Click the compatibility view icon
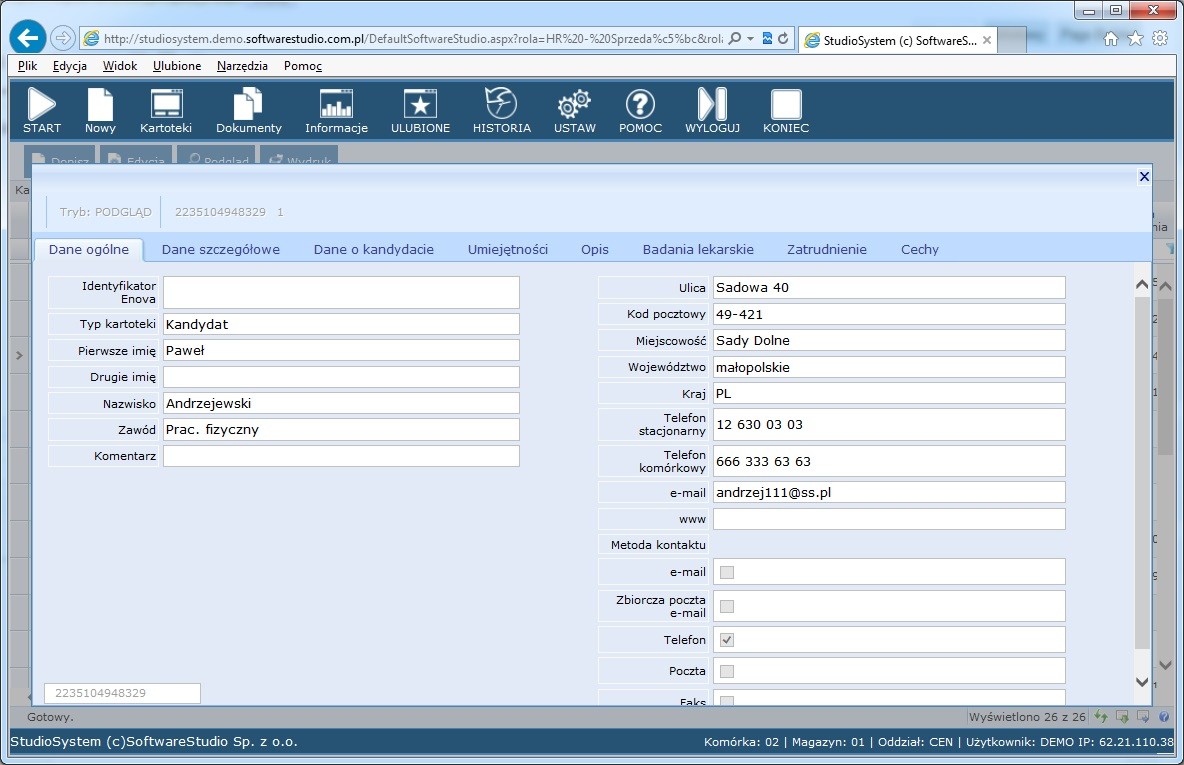The image size is (1184, 765). 767,39
